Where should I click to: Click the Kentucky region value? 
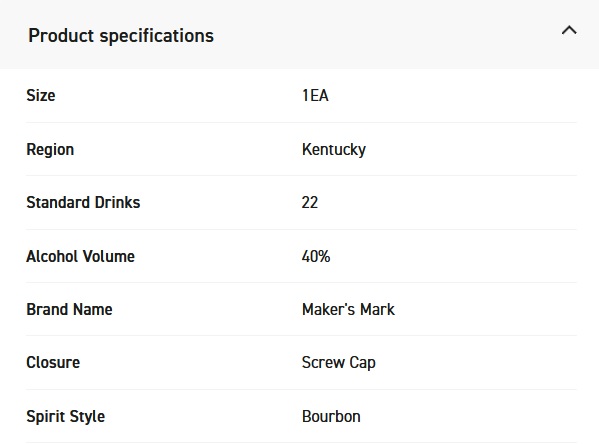(334, 149)
